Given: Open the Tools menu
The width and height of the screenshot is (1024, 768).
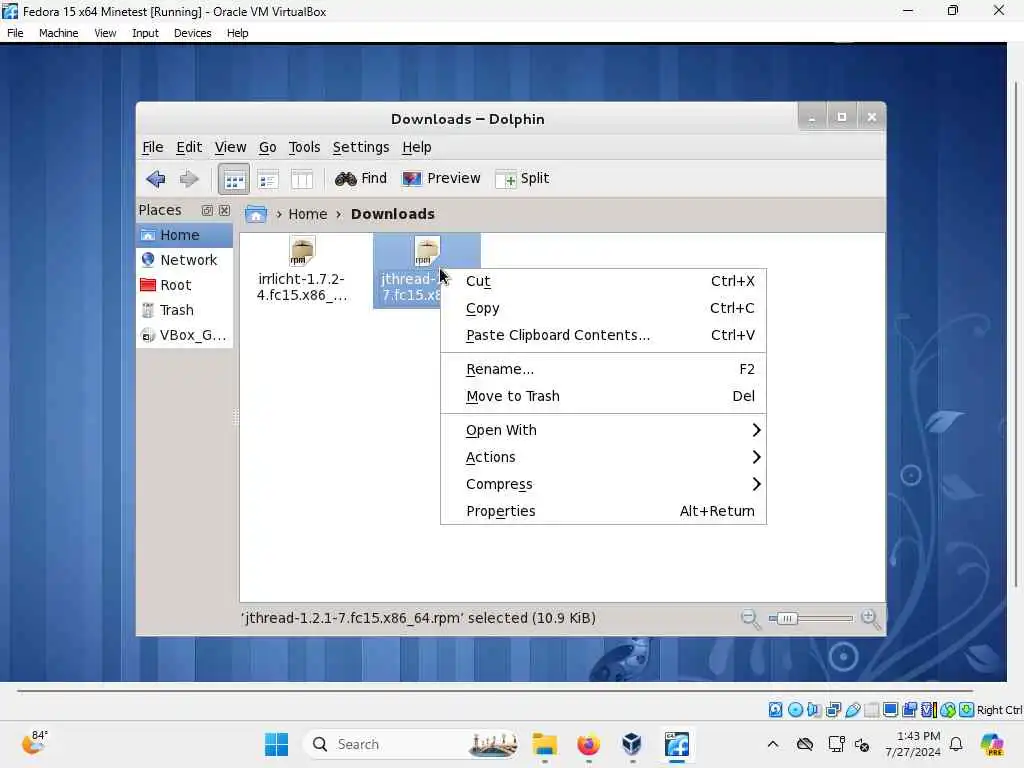Looking at the screenshot, I should (304, 147).
